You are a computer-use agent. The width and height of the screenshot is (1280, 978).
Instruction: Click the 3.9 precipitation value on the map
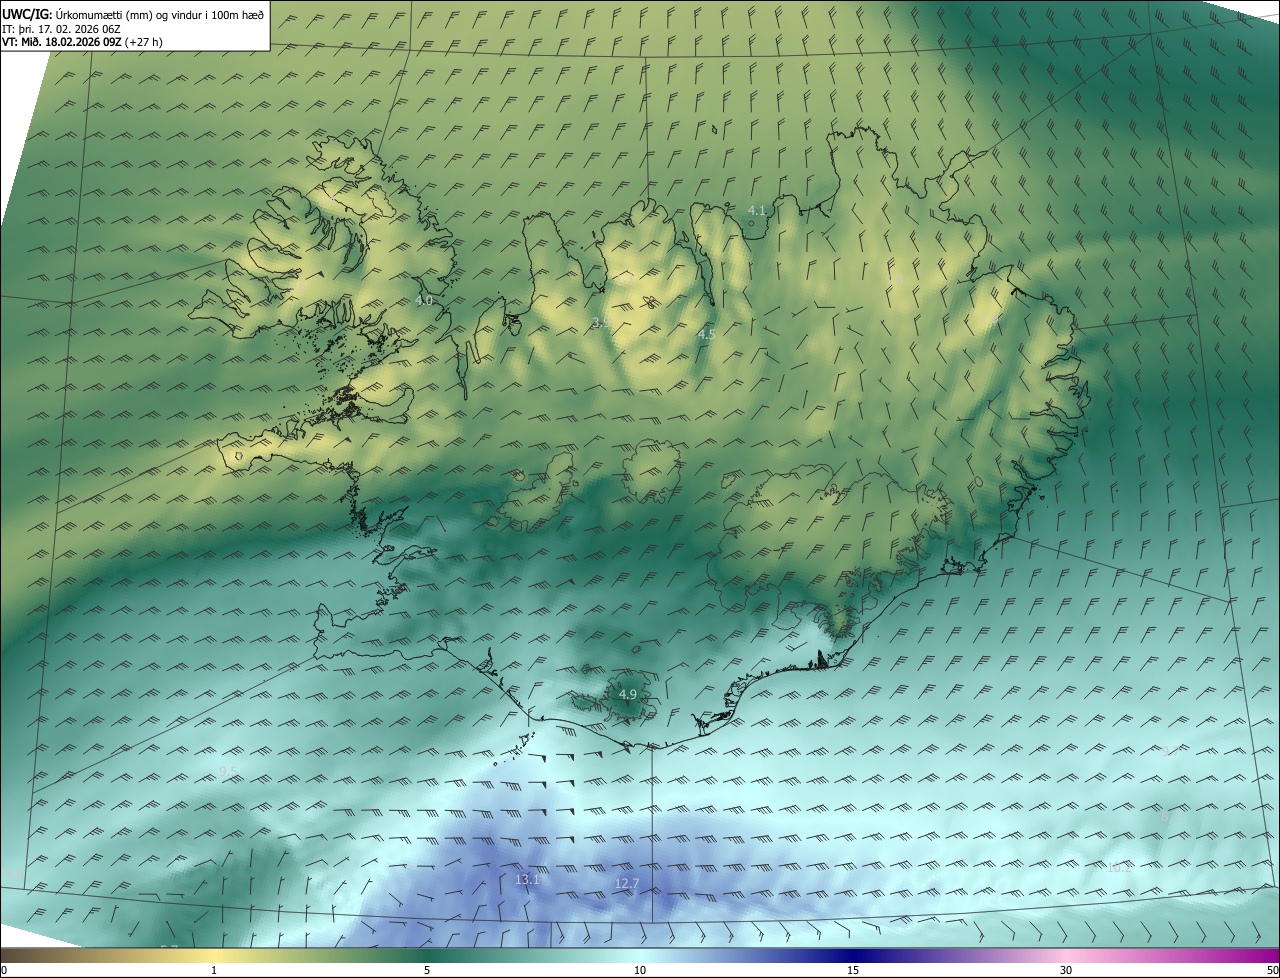click(601, 322)
